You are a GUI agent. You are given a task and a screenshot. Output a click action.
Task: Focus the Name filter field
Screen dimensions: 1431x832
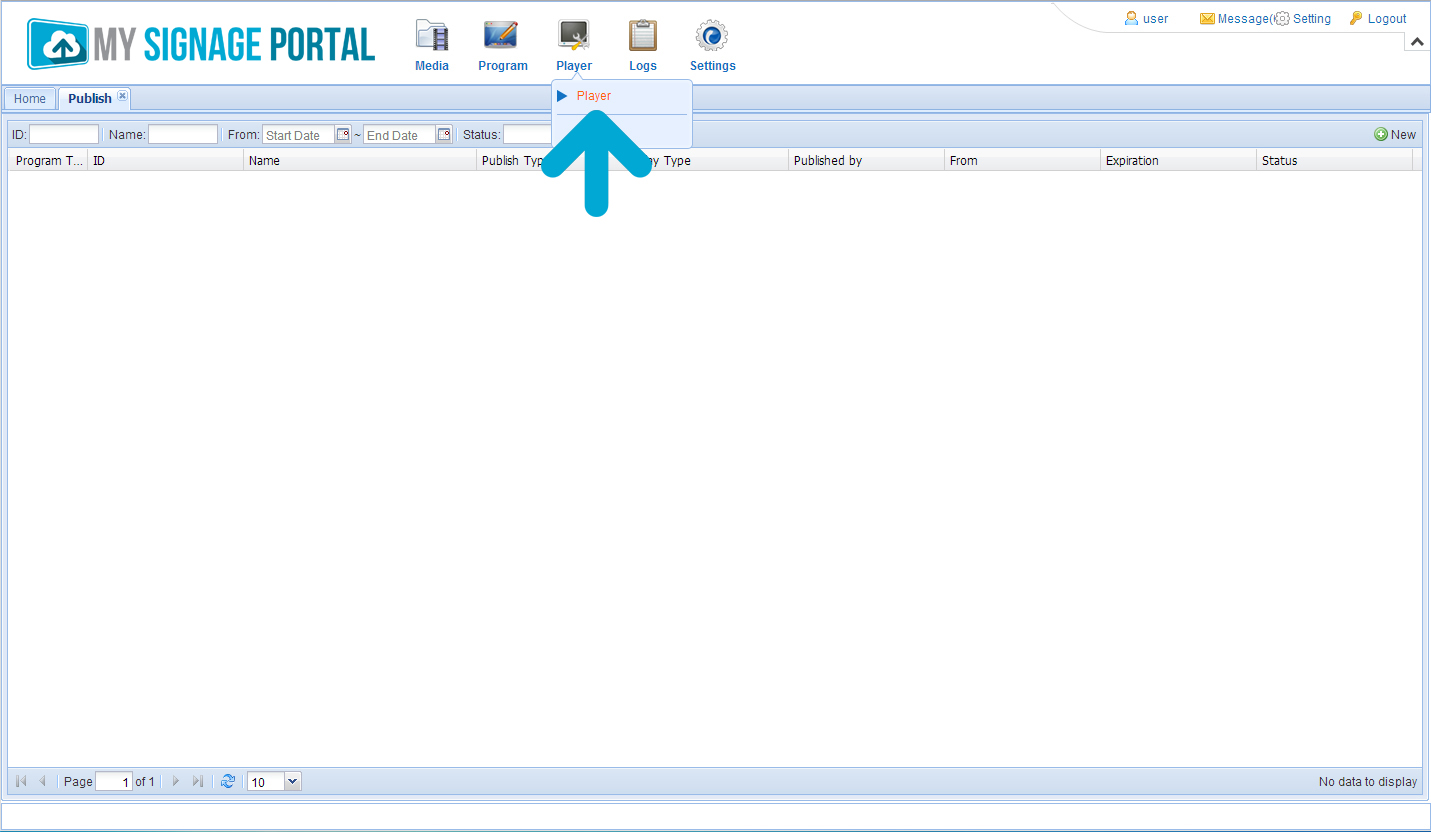pyautogui.click(x=183, y=135)
